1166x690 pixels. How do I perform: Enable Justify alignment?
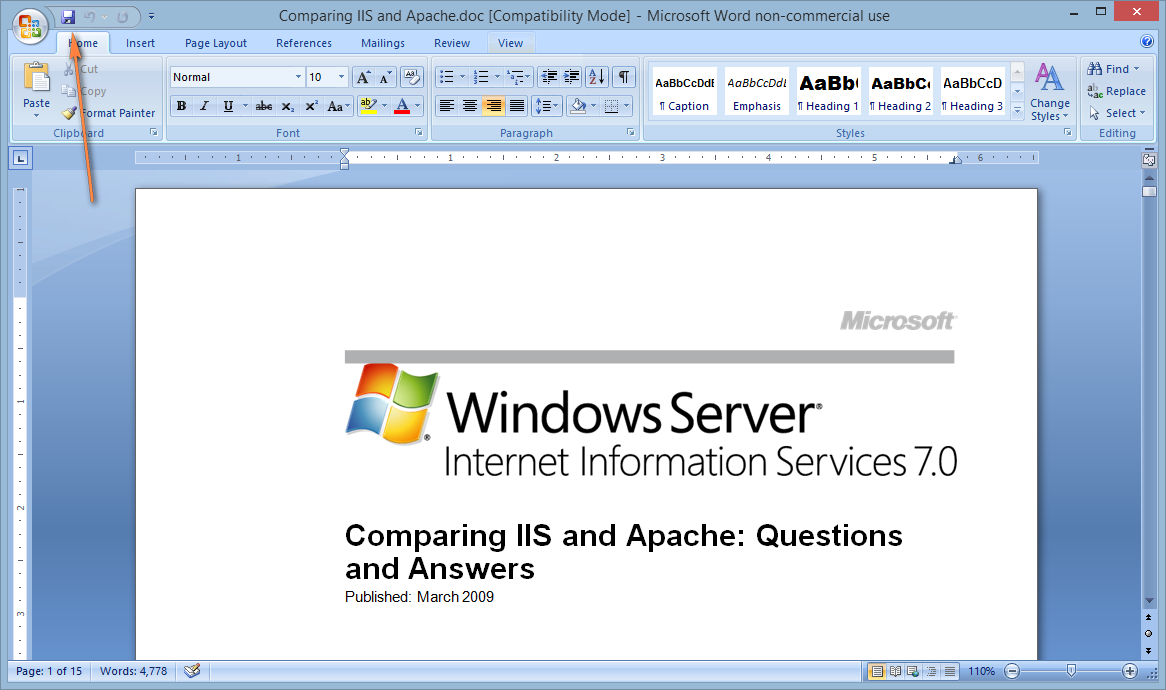pos(517,106)
